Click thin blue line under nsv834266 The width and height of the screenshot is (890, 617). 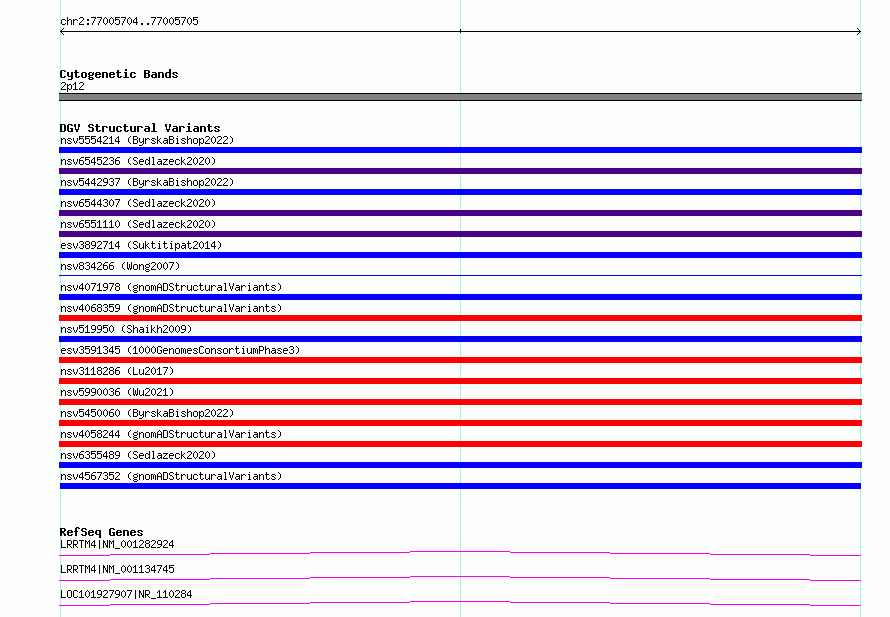[460, 275]
